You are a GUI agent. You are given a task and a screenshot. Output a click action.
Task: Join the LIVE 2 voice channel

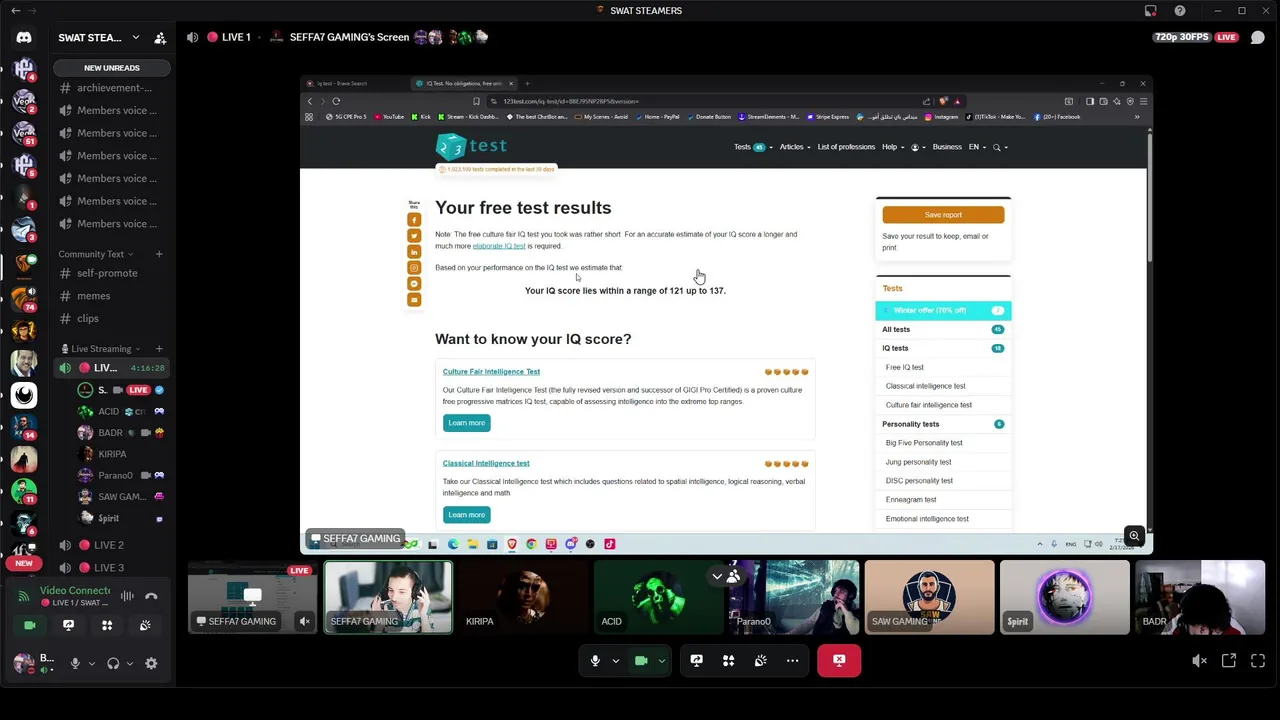point(110,545)
